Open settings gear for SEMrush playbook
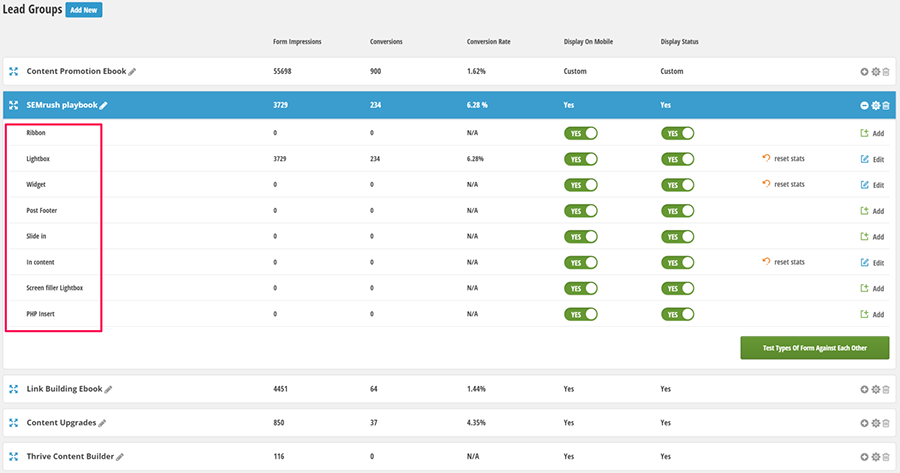This screenshot has height=473, width=900. tap(875, 106)
